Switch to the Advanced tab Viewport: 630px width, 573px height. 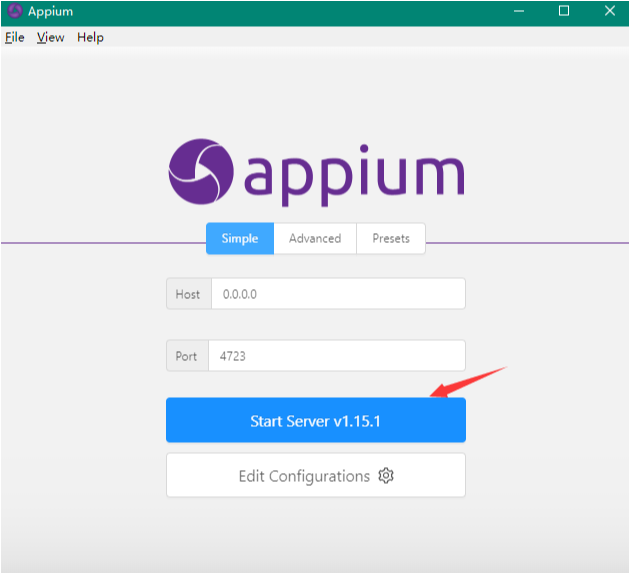(x=315, y=238)
